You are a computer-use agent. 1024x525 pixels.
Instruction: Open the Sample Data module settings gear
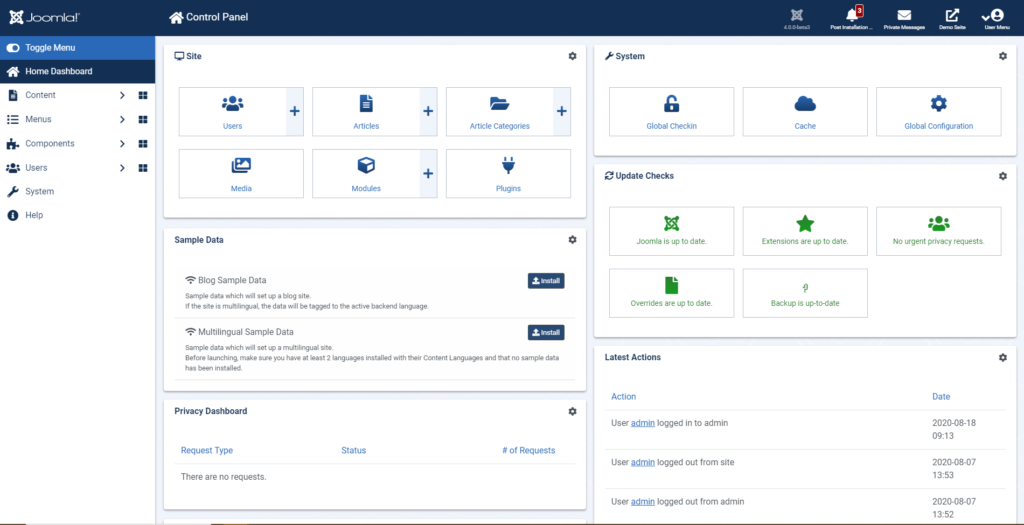(572, 240)
